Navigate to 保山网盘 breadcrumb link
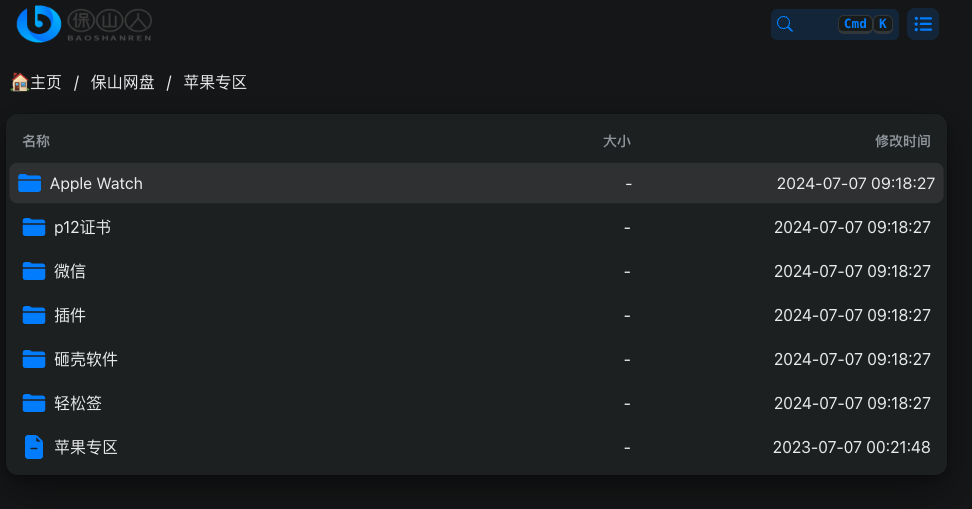 click(x=122, y=82)
